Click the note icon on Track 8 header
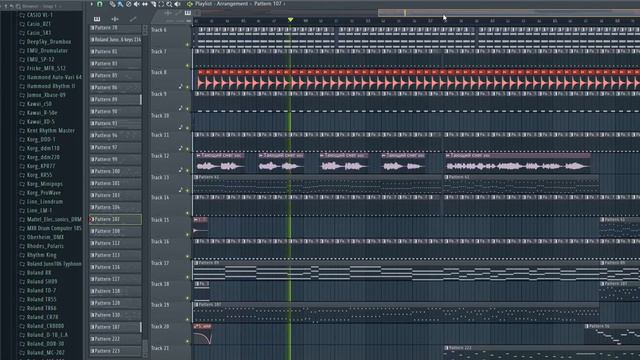Screen dimensions: 640x360 pyautogui.click(x=181, y=86)
